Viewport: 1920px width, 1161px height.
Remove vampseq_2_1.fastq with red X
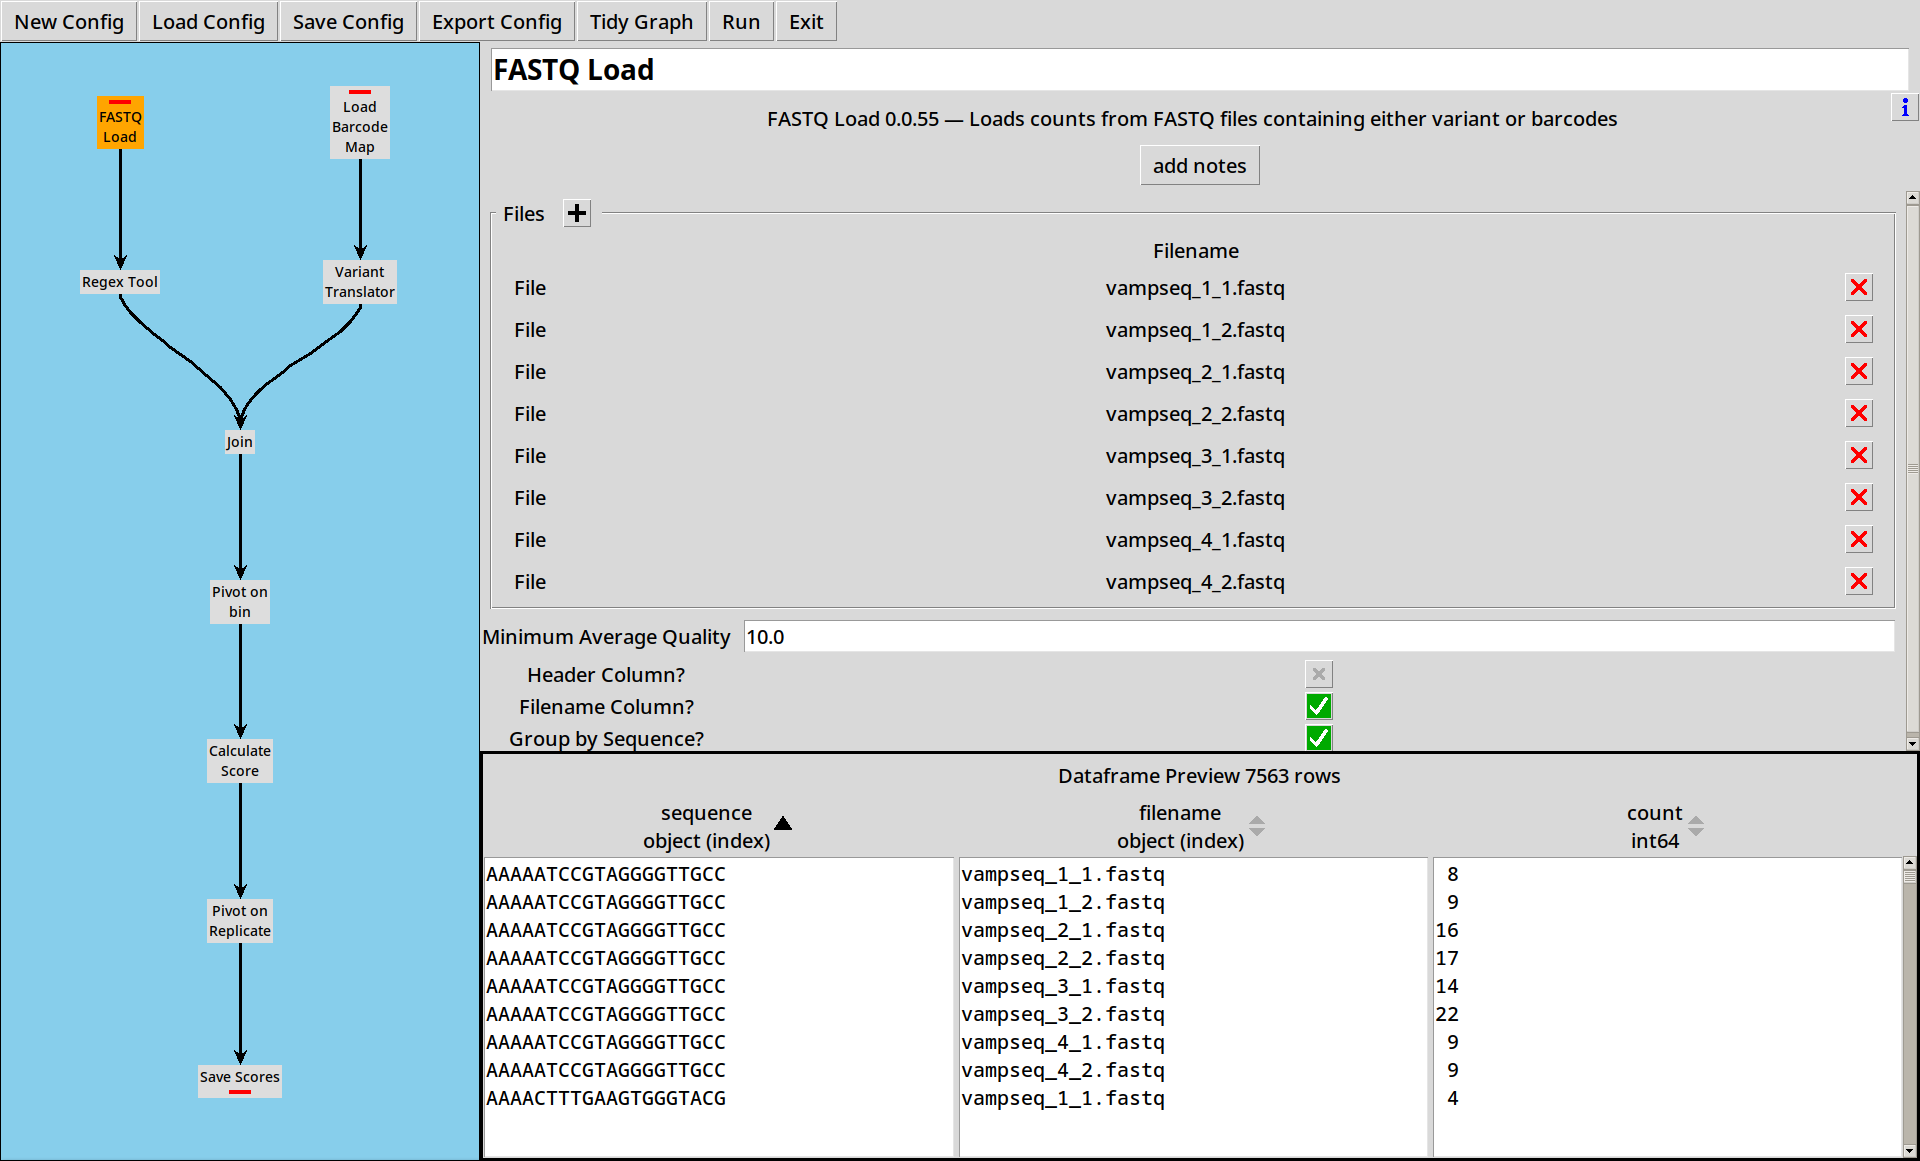(1859, 372)
